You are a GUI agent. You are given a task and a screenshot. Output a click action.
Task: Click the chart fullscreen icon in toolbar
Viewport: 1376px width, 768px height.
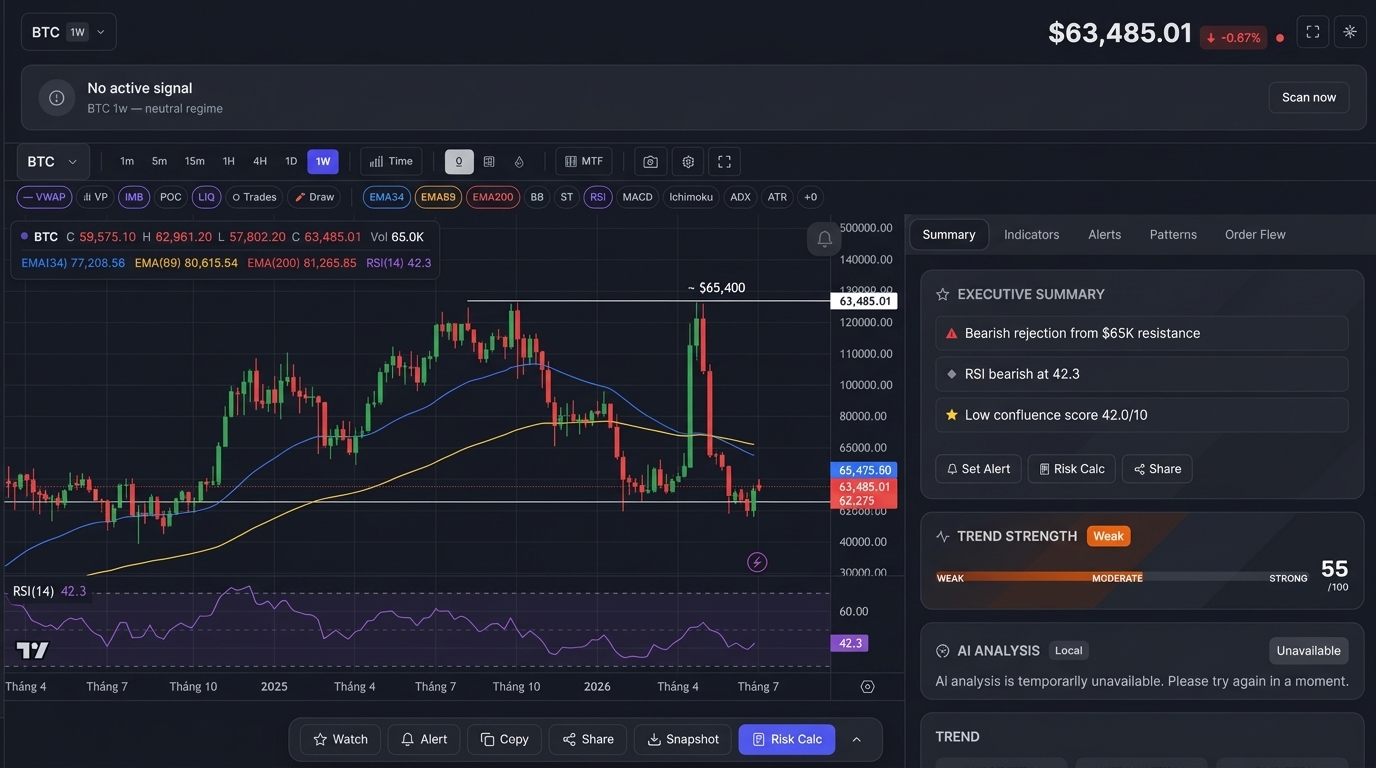(725, 162)
